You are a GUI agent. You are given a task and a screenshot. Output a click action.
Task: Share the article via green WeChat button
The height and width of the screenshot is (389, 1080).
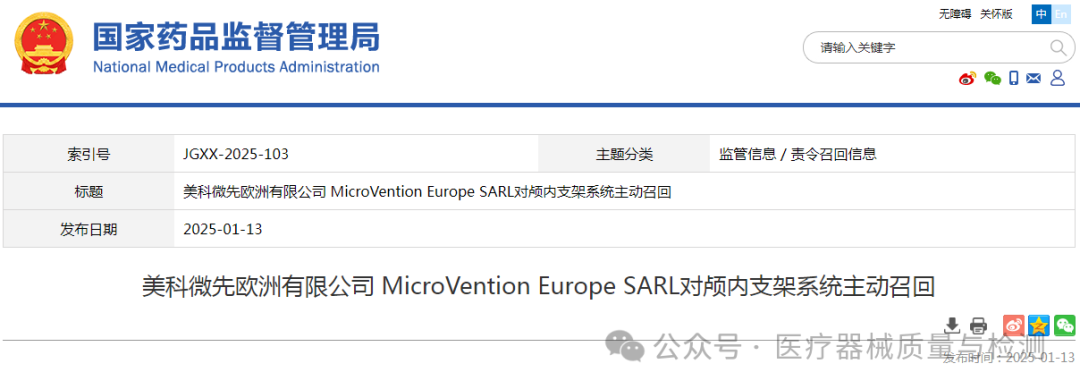point(1065,325)
